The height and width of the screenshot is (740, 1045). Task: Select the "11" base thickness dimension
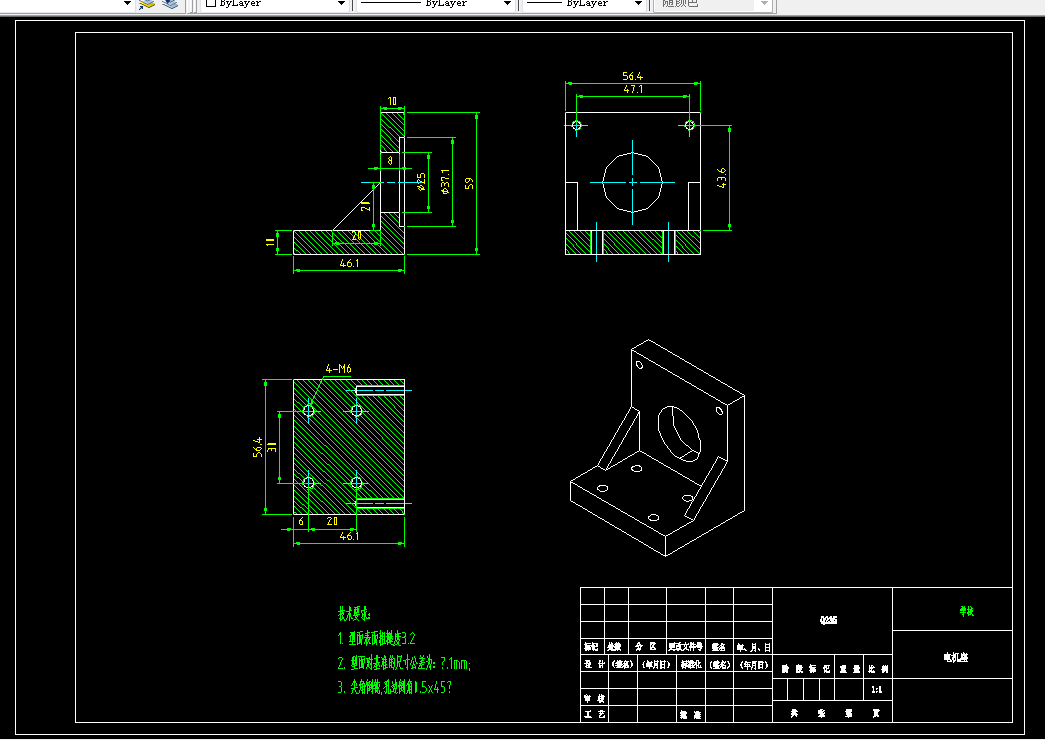tap(271, 242)
